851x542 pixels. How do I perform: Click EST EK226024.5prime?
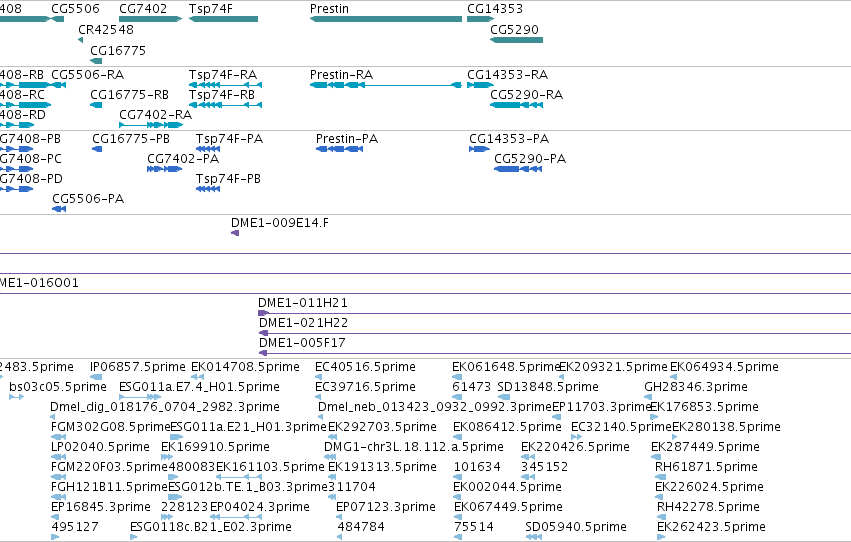click(x=709, y=487)
